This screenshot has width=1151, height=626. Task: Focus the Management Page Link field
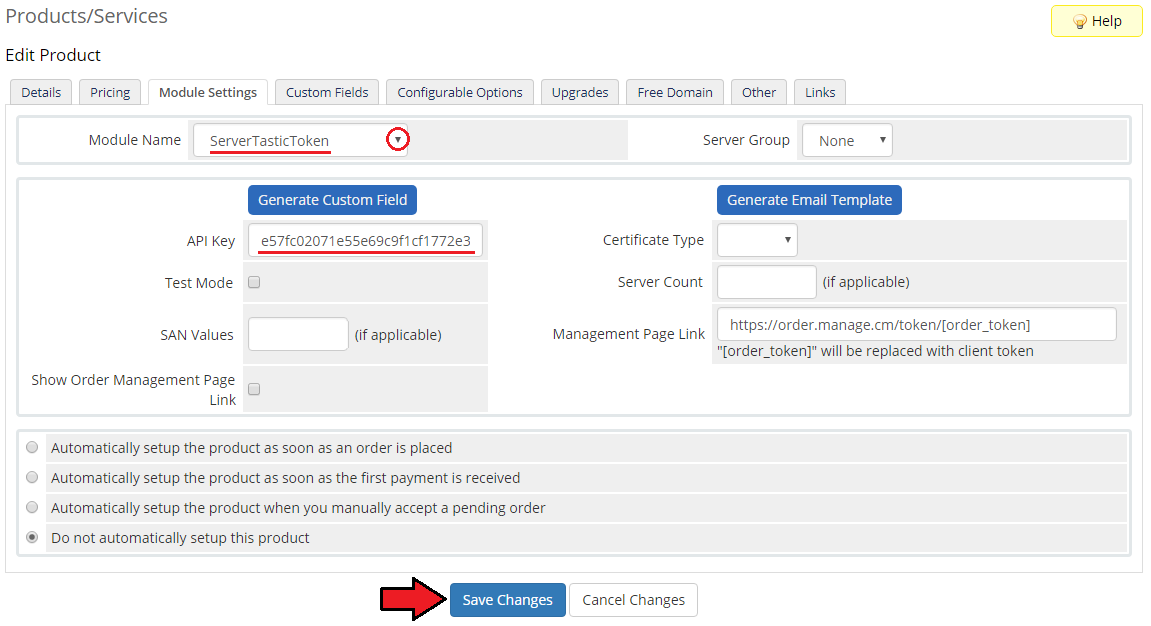(x=916, y=325)
